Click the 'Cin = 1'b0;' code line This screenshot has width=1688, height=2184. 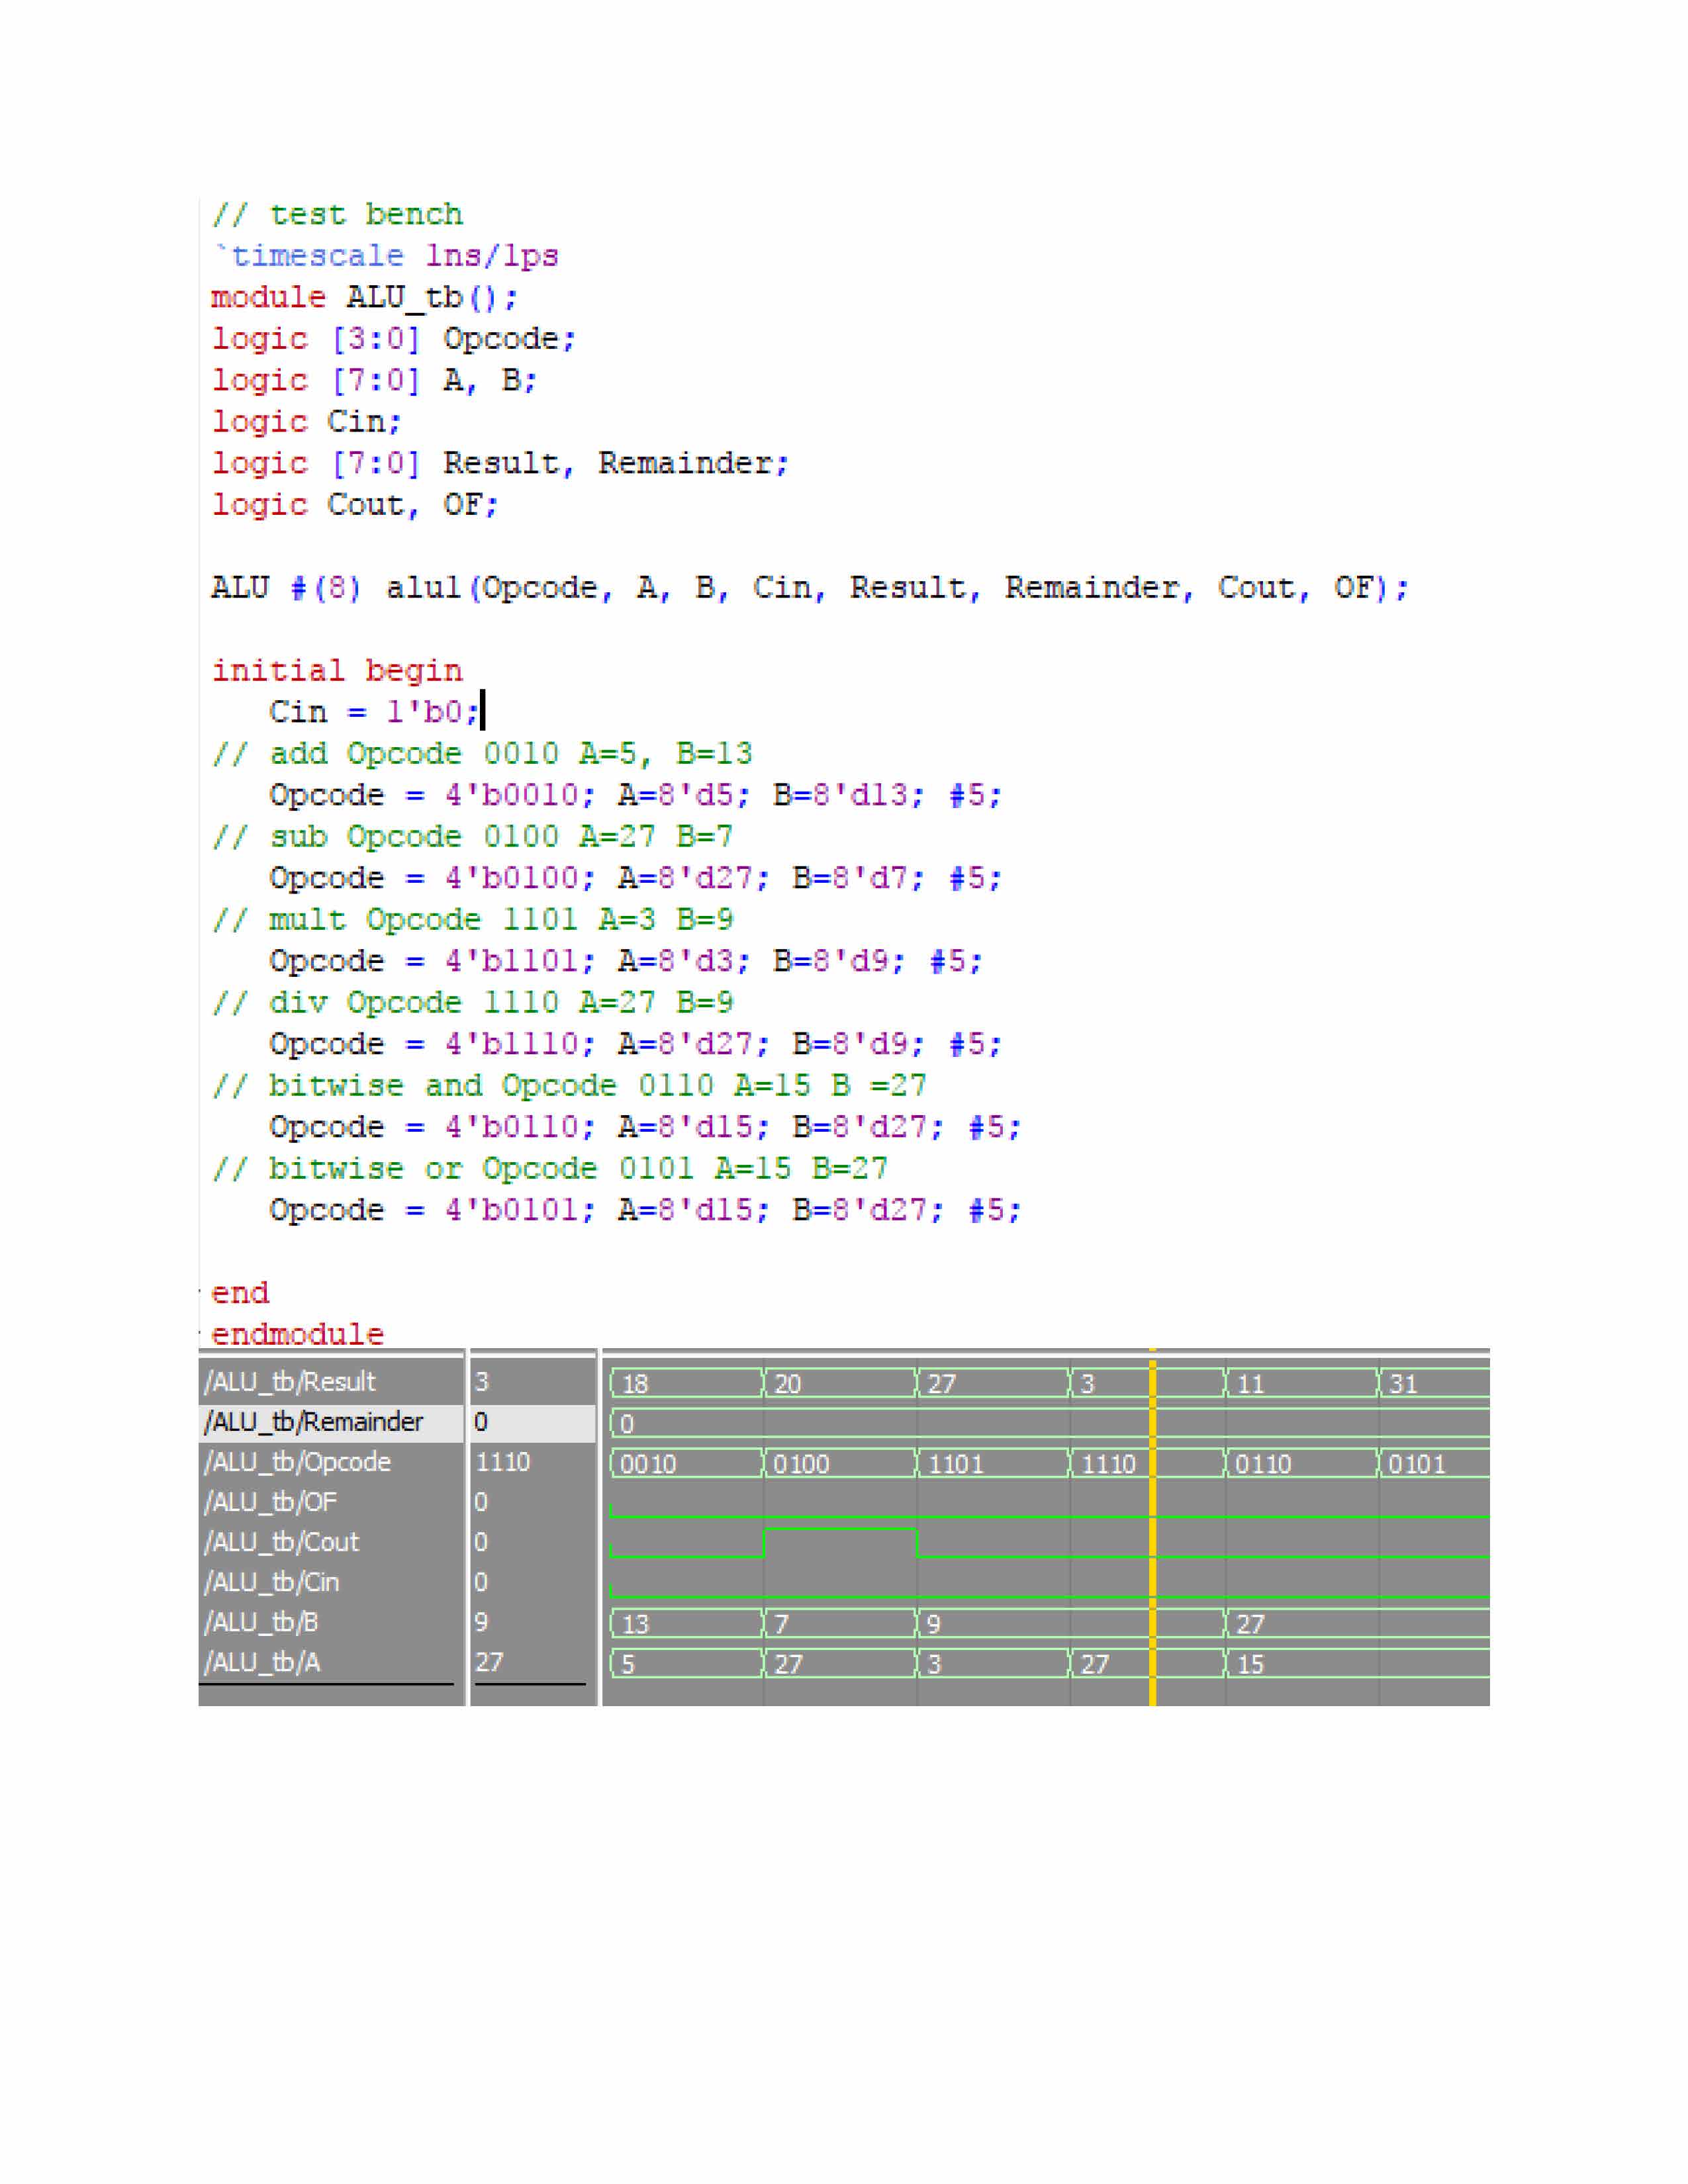(374, 712)
